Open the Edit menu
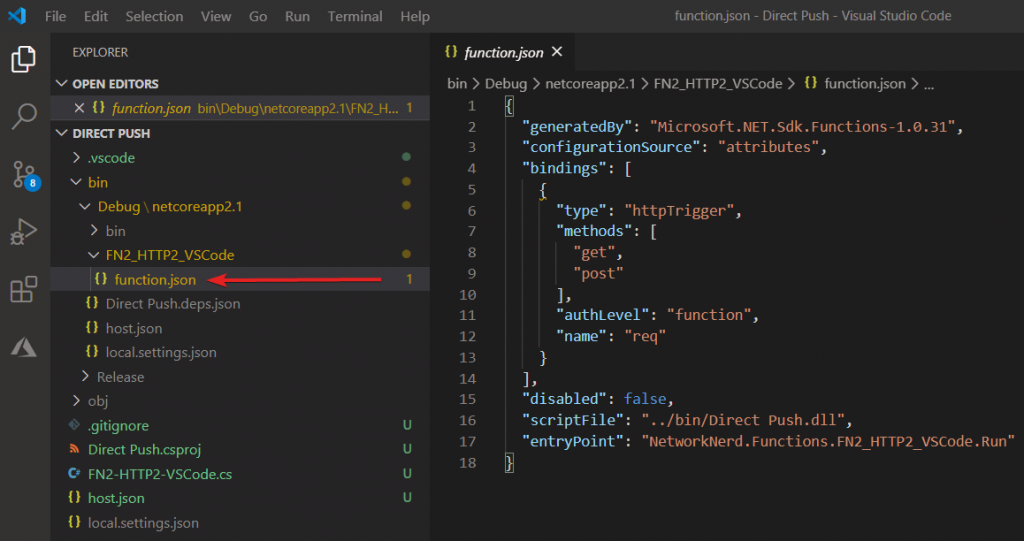 [x=96, y=16]
